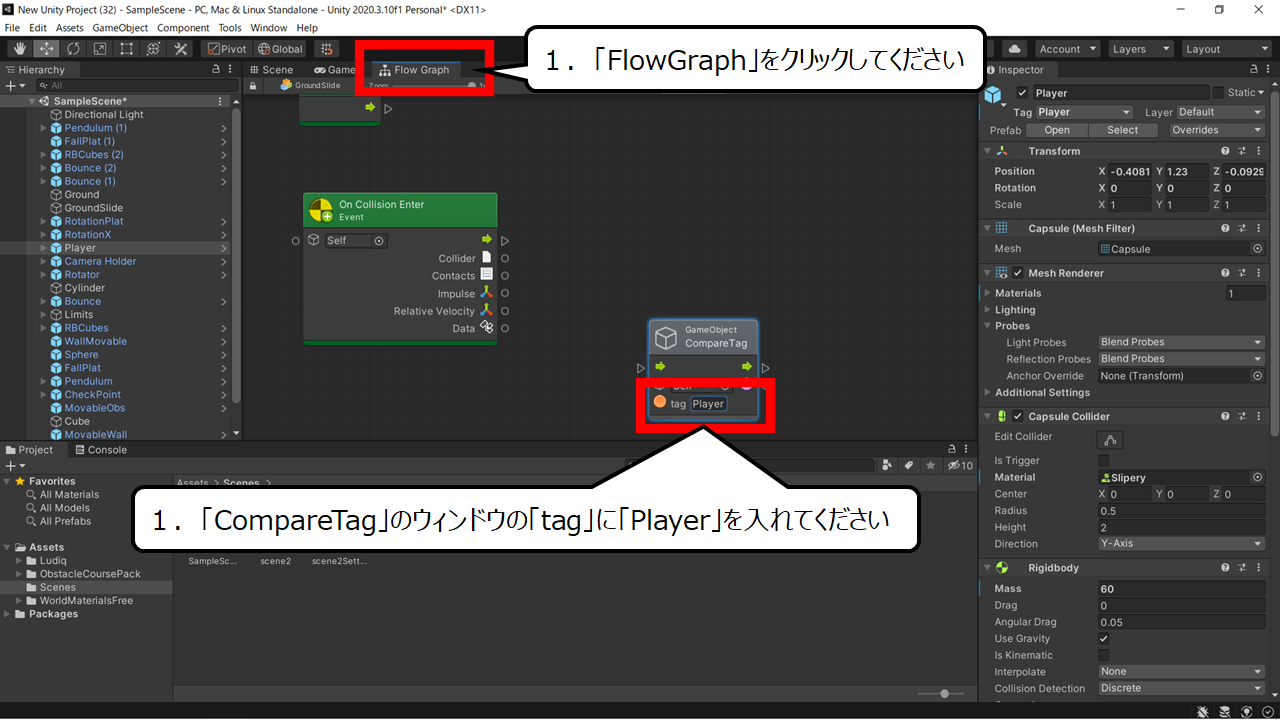Toggle hidden packages visibility count

click(x=960, y=465)
